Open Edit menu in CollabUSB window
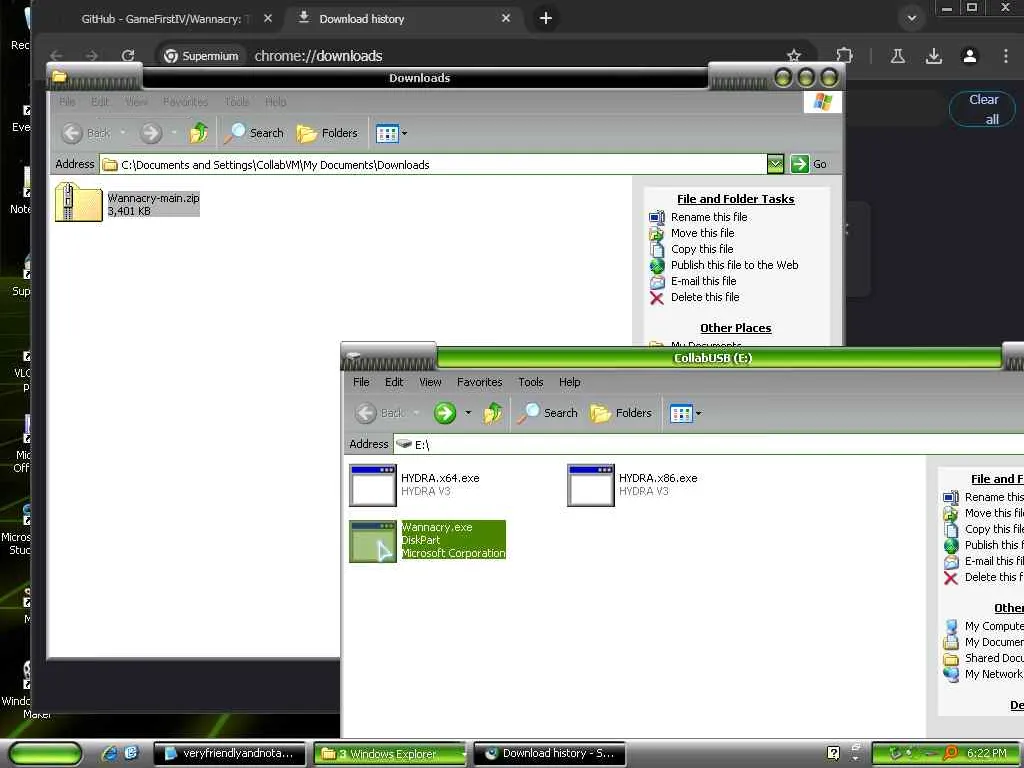This screenshot has height=768, width=1024. point(394,382)
